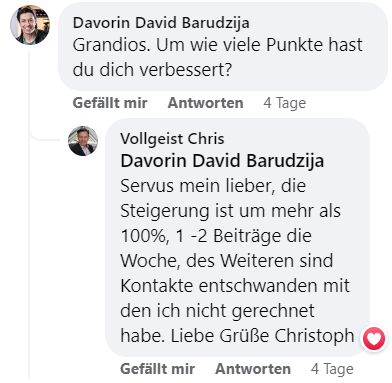The height and width of the screenshot is (383, 392).
Task: Reply to Davorin's comment via Antworten
Action: pos(205,103)
